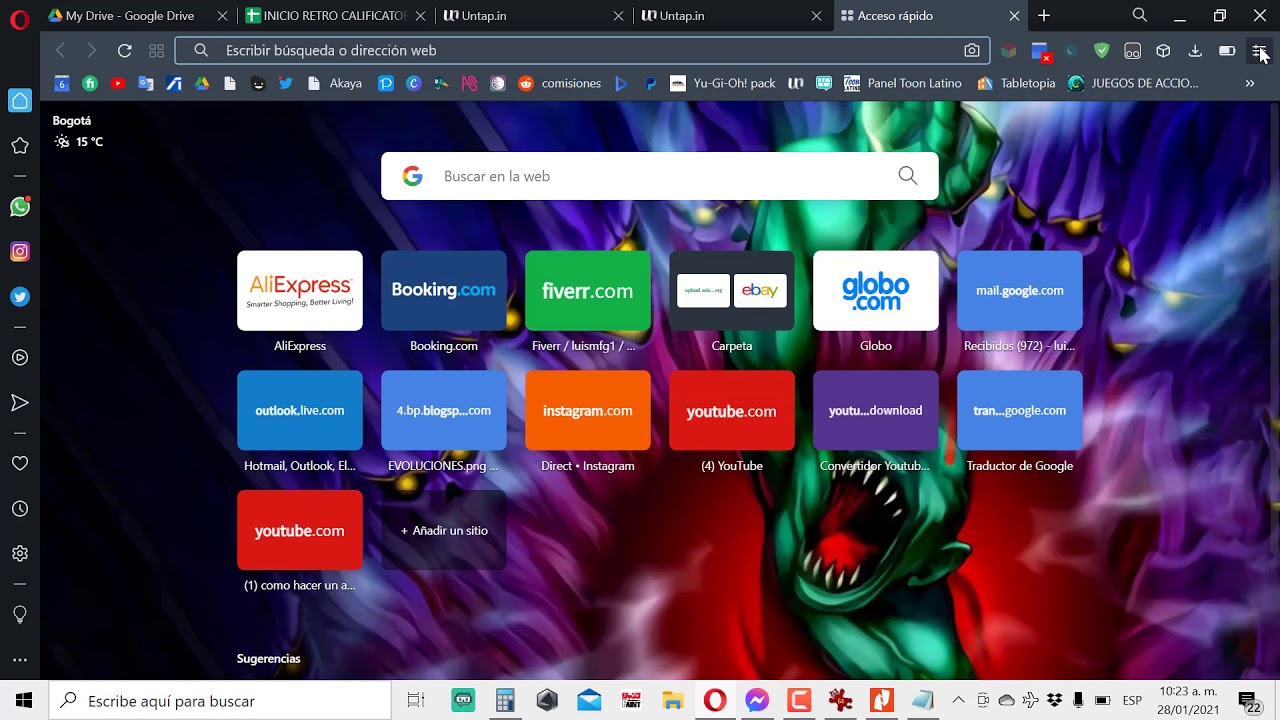Open sidebar three-dots setup menu
Viewport: 1280px width, 720px height.
pos(20,660)
